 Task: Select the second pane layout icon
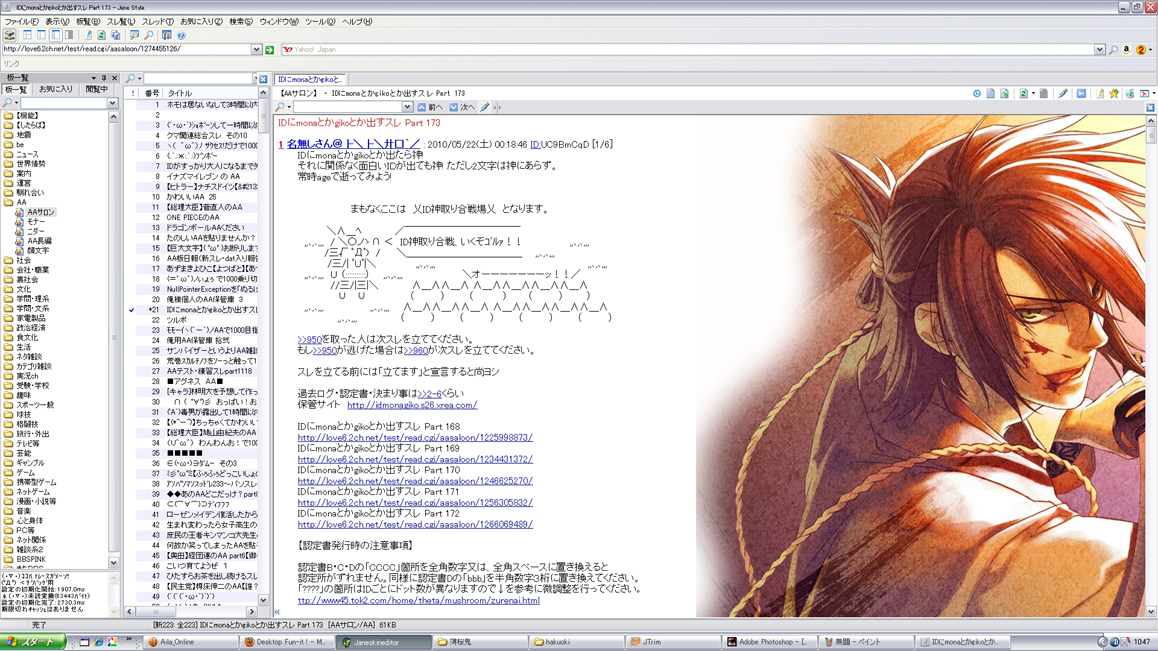[41, 35]
